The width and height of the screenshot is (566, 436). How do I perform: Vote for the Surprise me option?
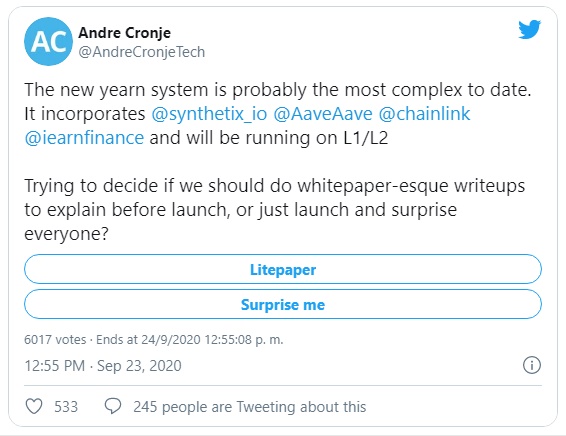pyautogui.click(x=283, y=304)
